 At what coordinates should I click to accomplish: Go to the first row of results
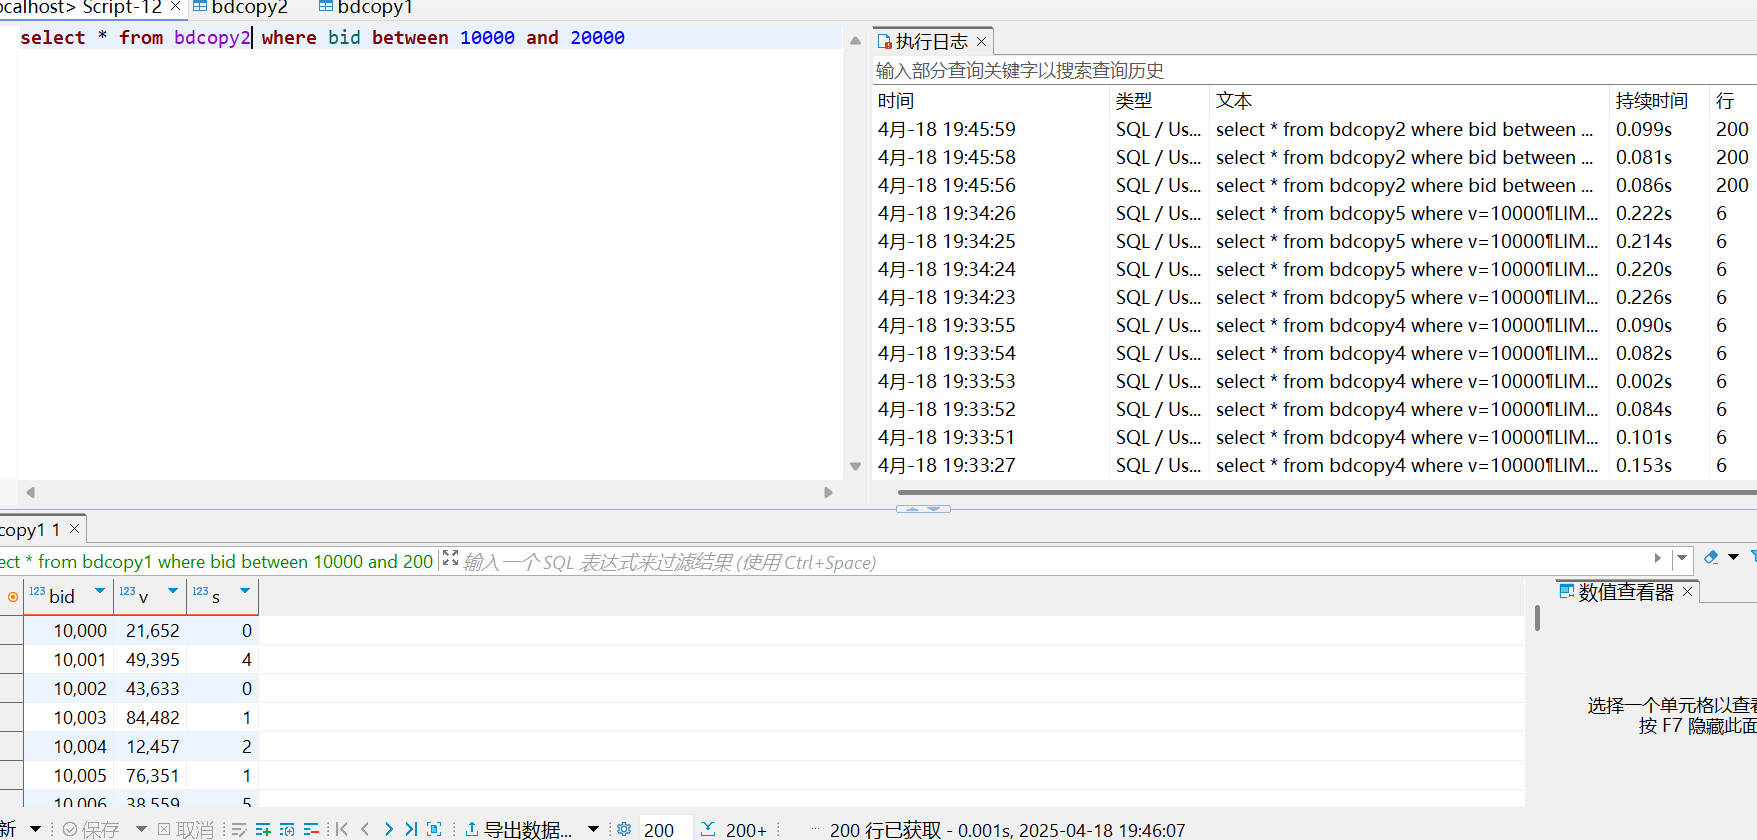[x=342, y=829]
